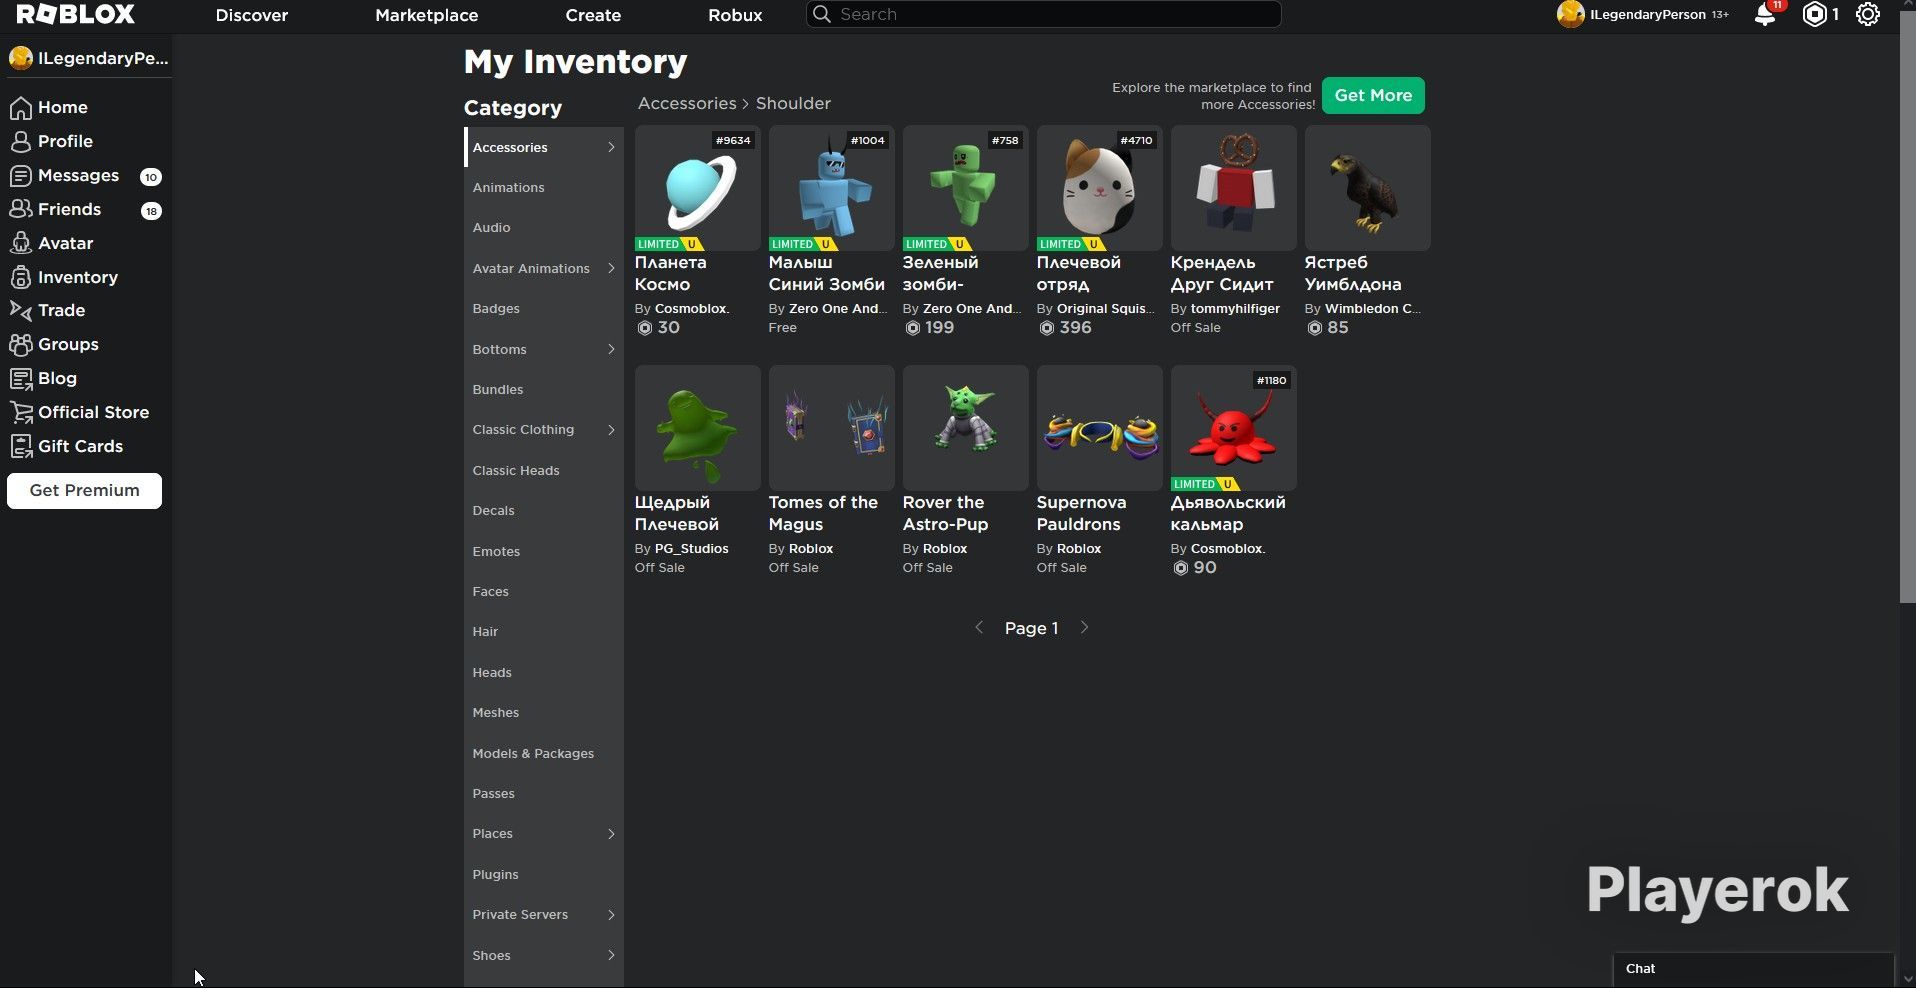Expand the Places category
This screenshot has width=1916, height=988.
pyautogui.click(x=611, y=834)
